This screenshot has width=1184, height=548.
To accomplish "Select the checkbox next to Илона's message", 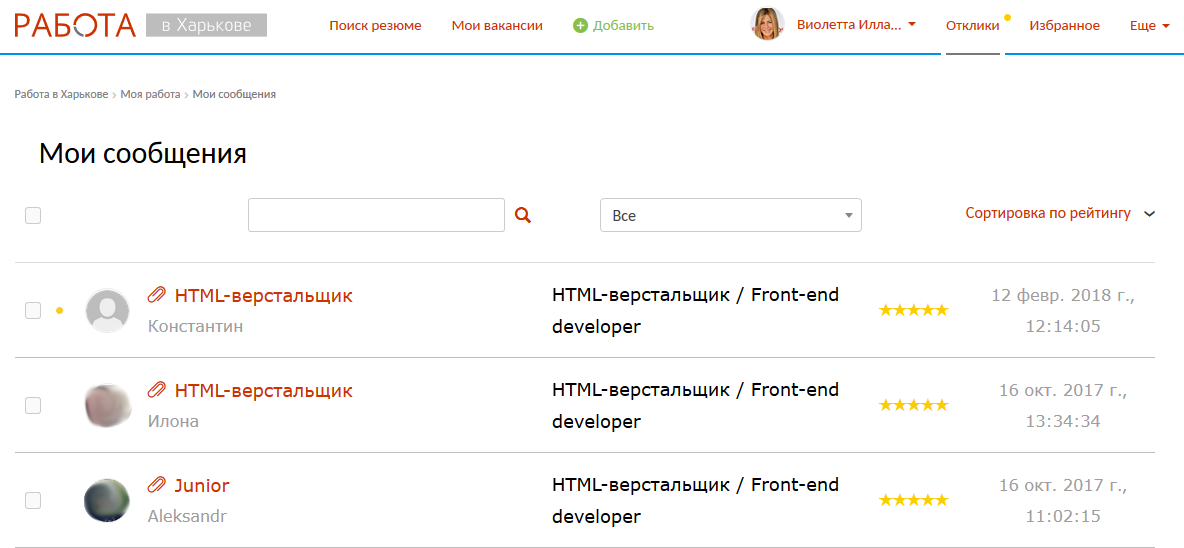I will [x=33, y=406].
